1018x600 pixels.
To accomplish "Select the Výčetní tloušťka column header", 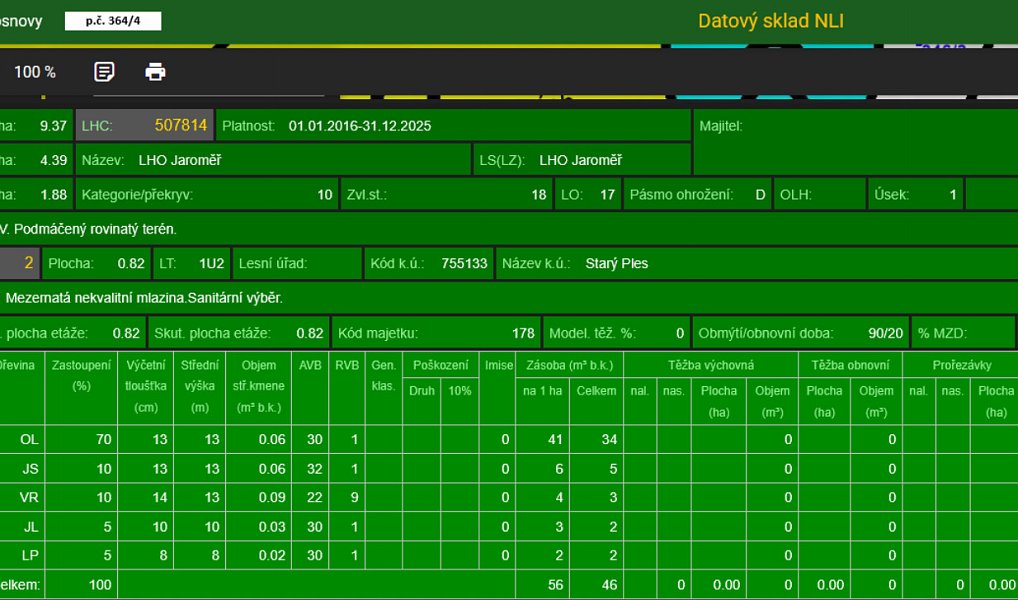I will pyautogui.click(x=145, y=386).
